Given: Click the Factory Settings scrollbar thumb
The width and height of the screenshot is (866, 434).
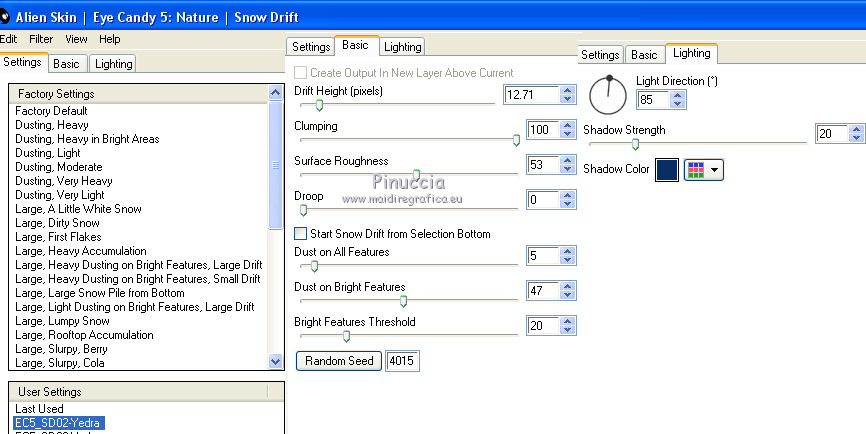Looking at the screenshot, I should coord(275,165).
